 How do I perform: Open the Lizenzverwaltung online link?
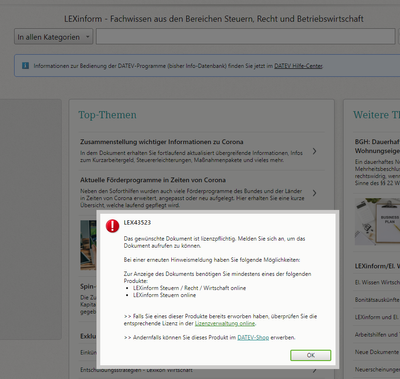[225, 323]
